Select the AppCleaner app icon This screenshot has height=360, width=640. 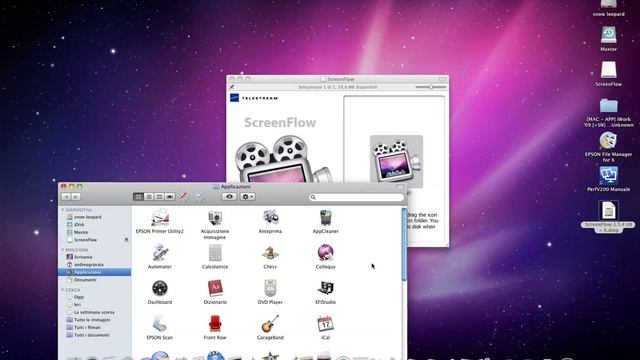coord(325,218)
